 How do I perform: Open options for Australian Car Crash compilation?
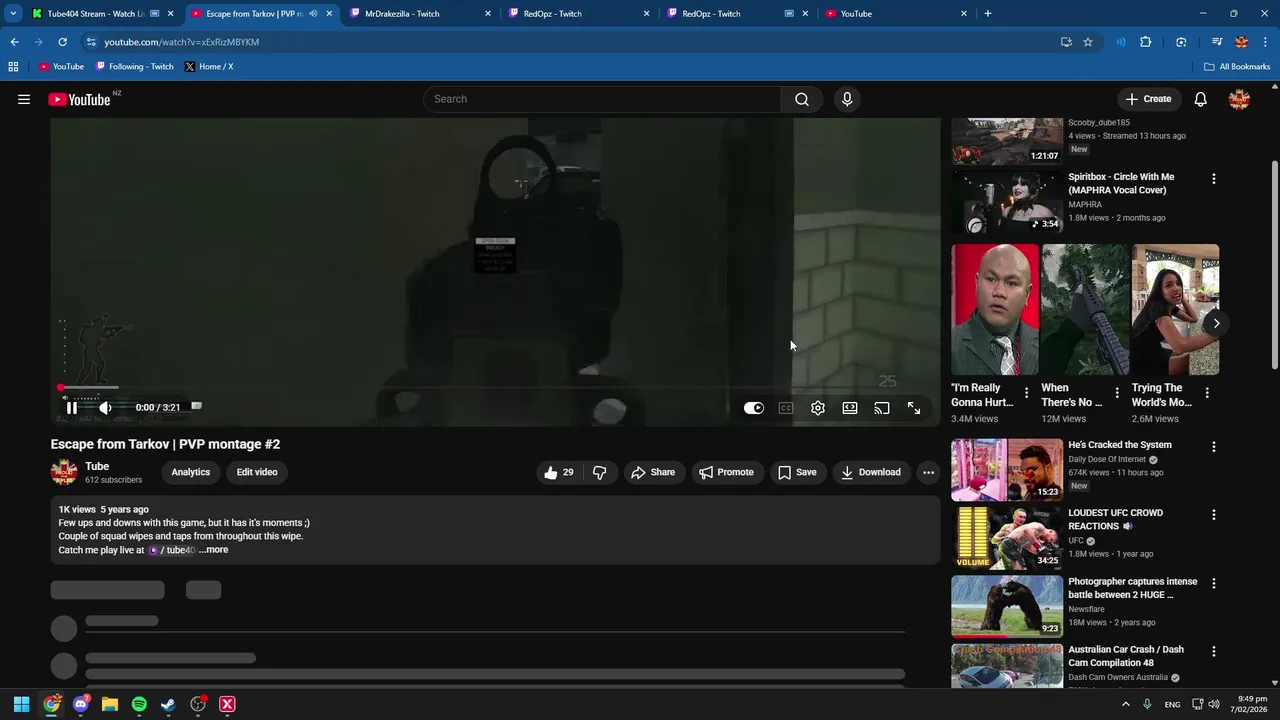pyautogui.click(x=1214, y=651)
